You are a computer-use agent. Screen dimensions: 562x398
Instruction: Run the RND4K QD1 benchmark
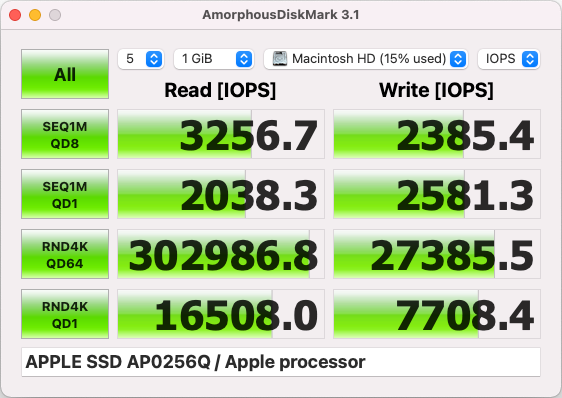(x=65, y=314)
